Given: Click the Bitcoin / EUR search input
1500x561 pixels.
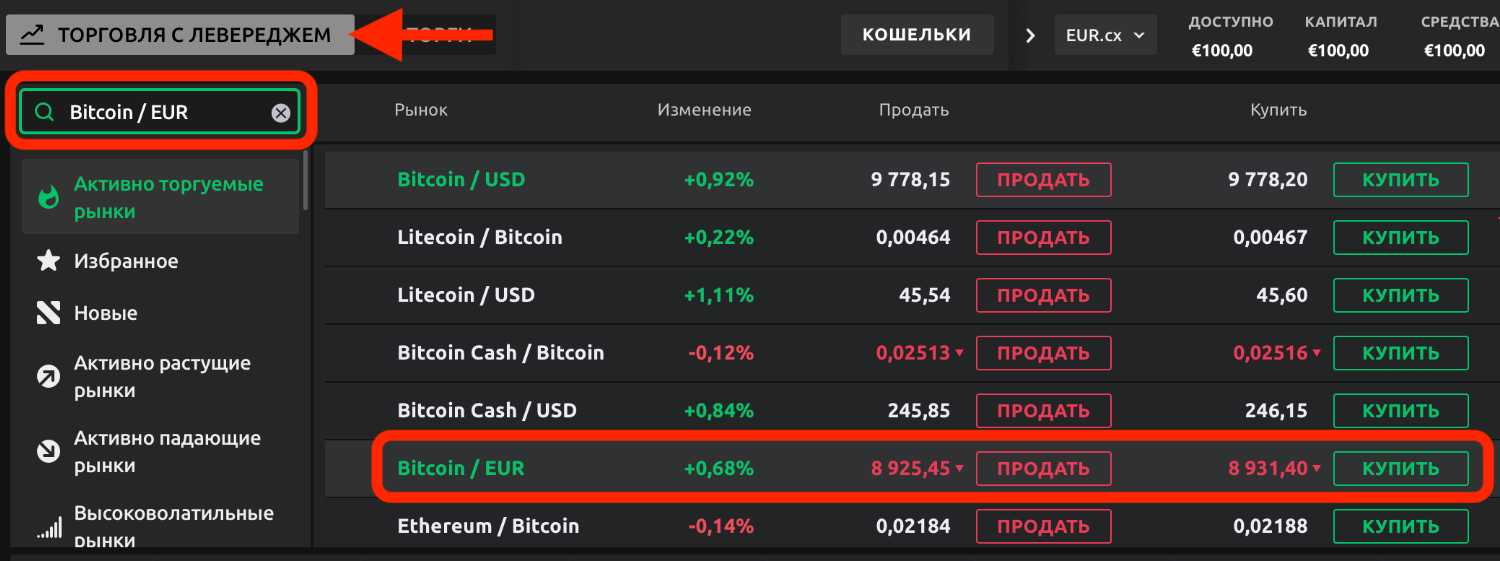Looking at the screenshot, I should 160,113.
